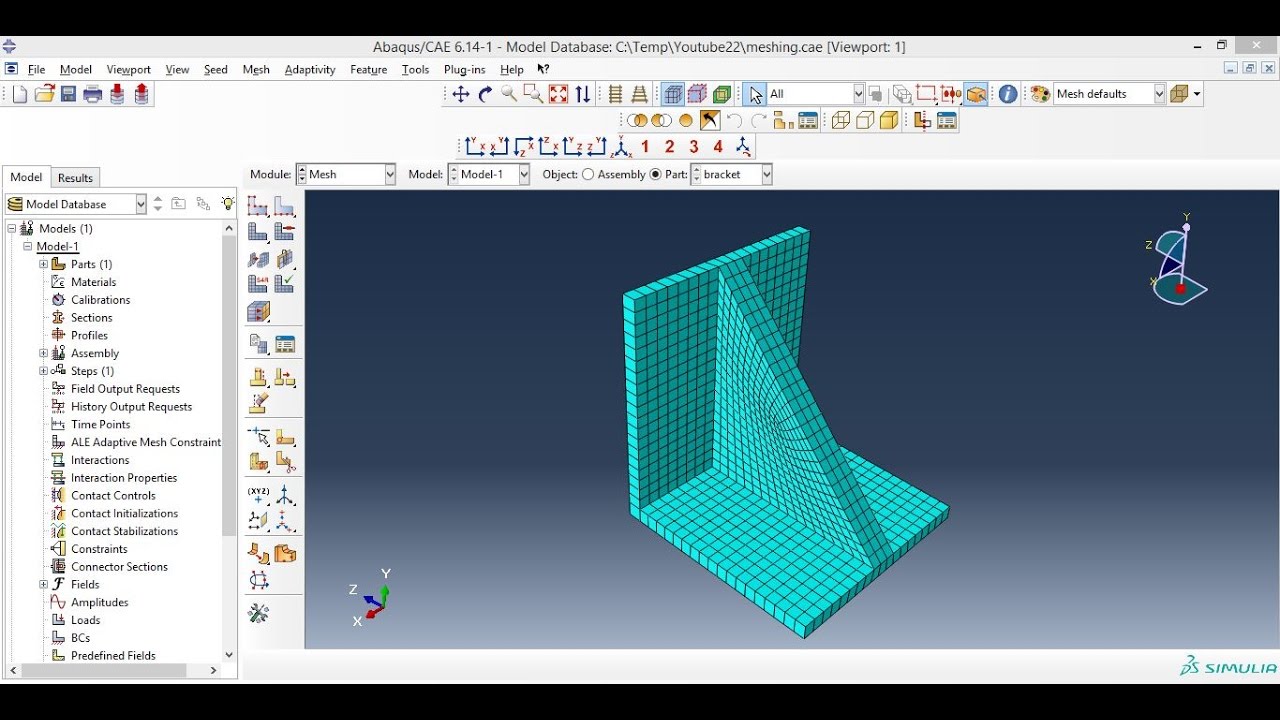
Task: Open the color code palette icon
Action: [1040, 94]
